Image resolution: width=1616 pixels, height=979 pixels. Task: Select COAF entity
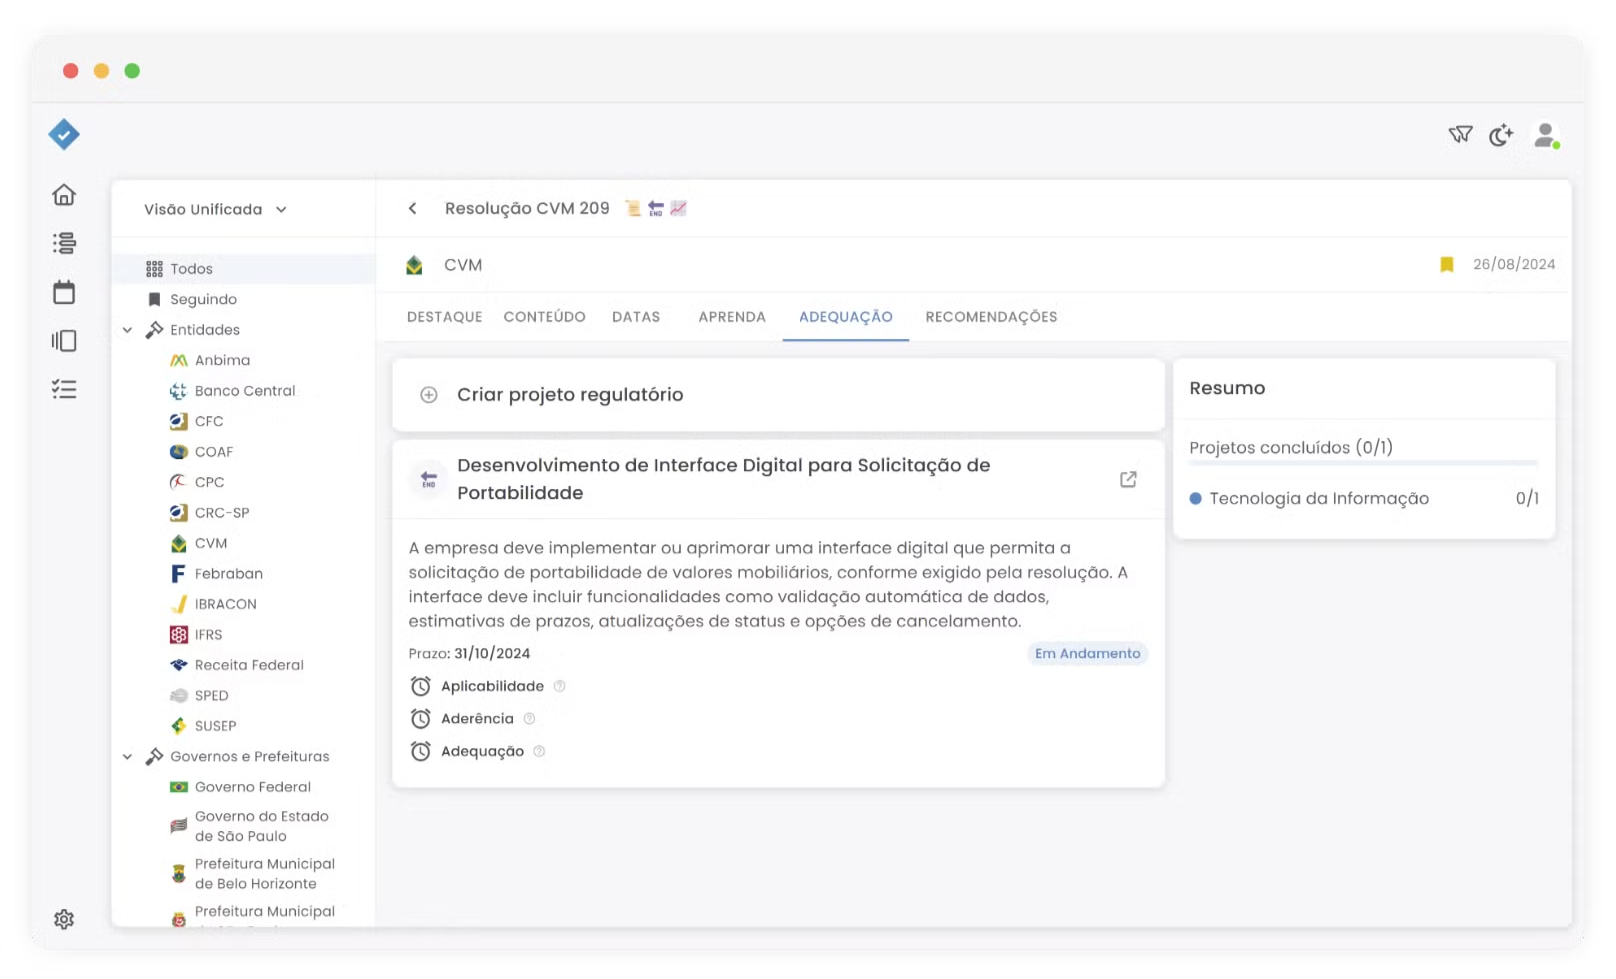tap(214, 452)
